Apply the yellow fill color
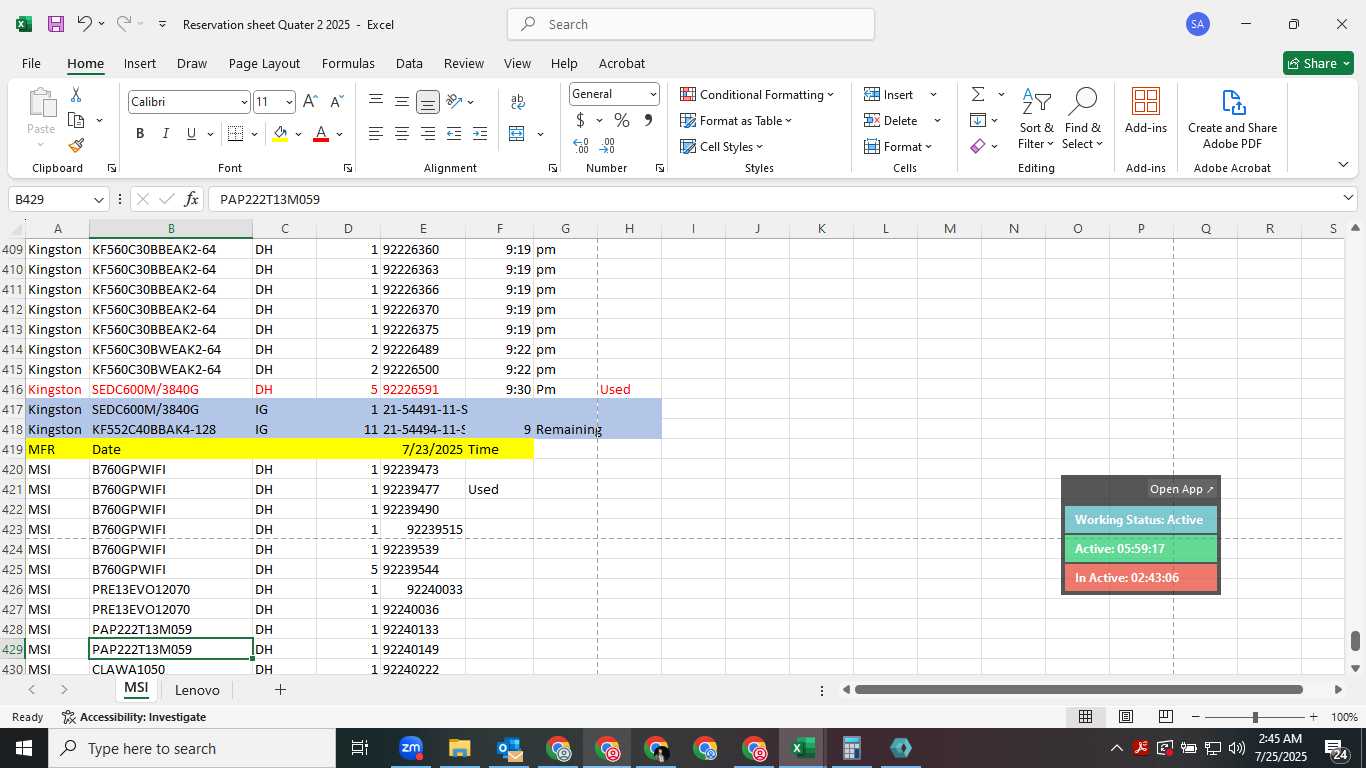The height and width of the screenshot is (768, 1366). tap(280, 134)
